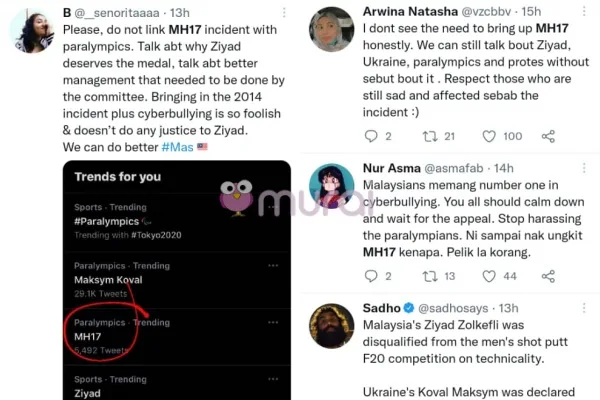The width and height of the screenshot is (600, 400).
Task: Like Nur Asma's tweet with 44 likes
Action: (x=489, y=276)
